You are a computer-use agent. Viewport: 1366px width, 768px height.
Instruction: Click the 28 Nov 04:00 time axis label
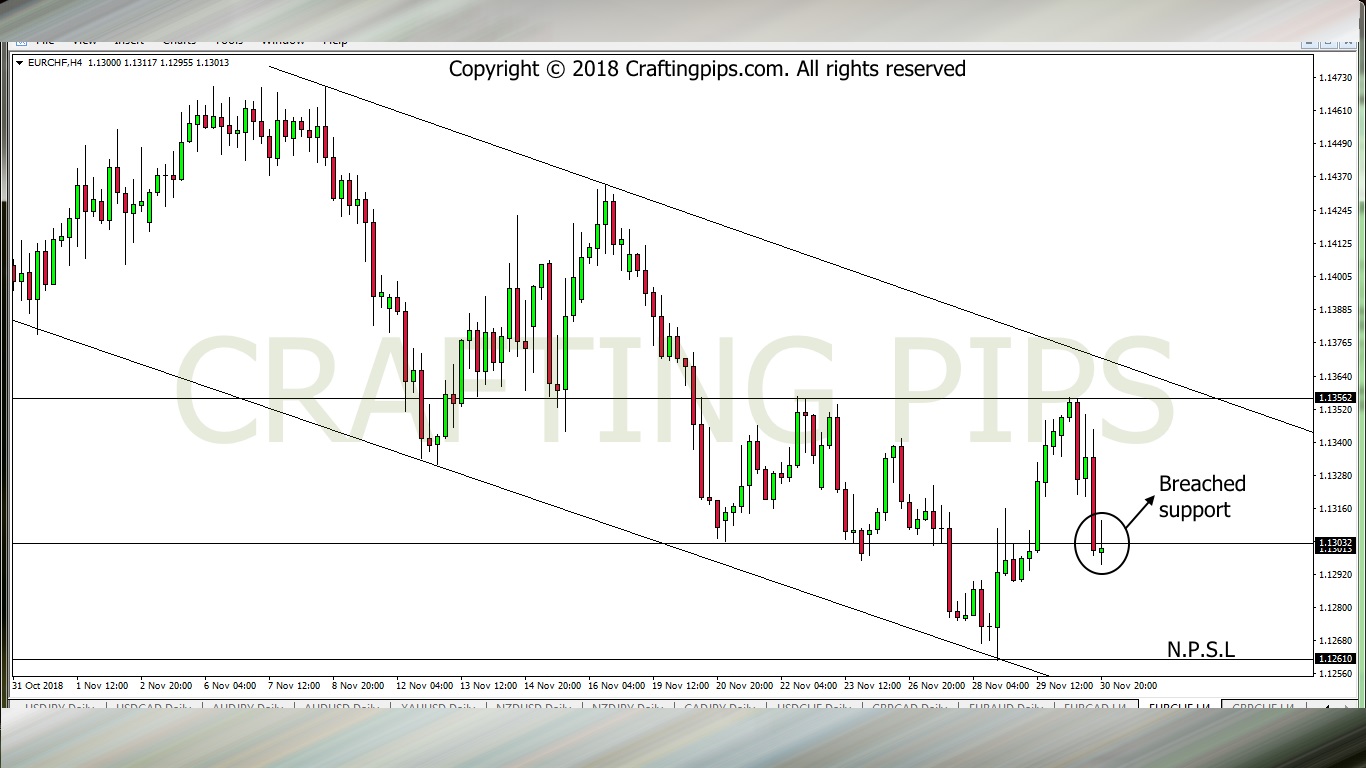(x=1000, y=686)
